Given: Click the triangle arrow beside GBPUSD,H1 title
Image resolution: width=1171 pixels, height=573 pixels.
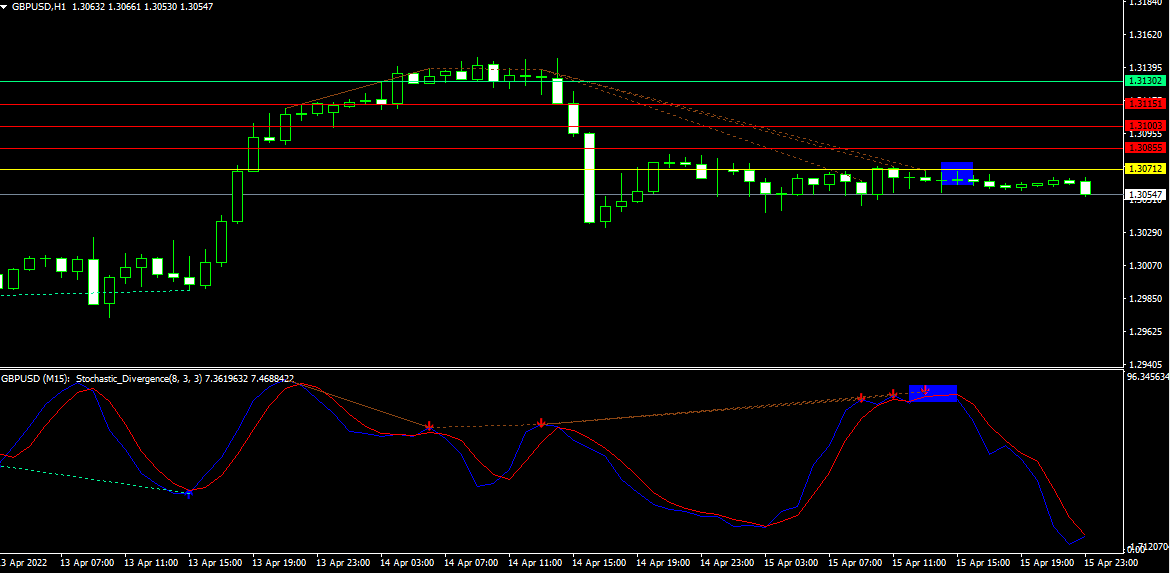Looking at the screenshot, I should coord(5,6).
